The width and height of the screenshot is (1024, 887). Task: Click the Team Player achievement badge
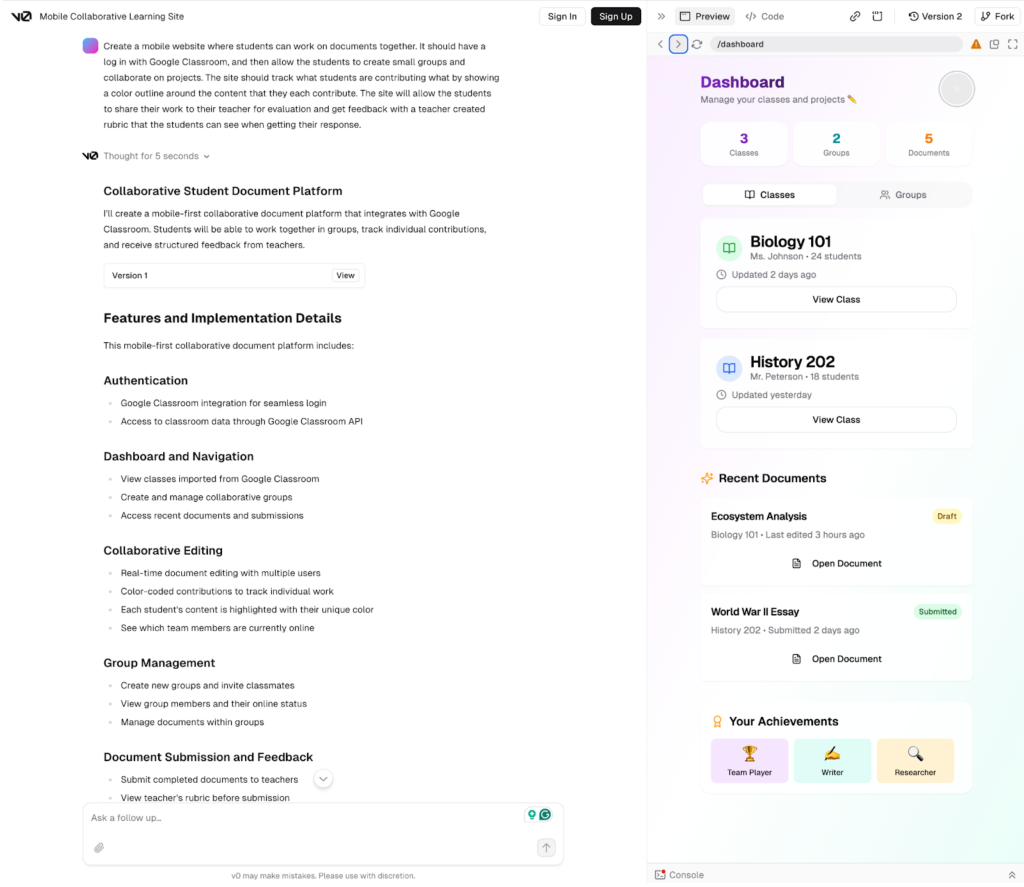pos(749,761)
